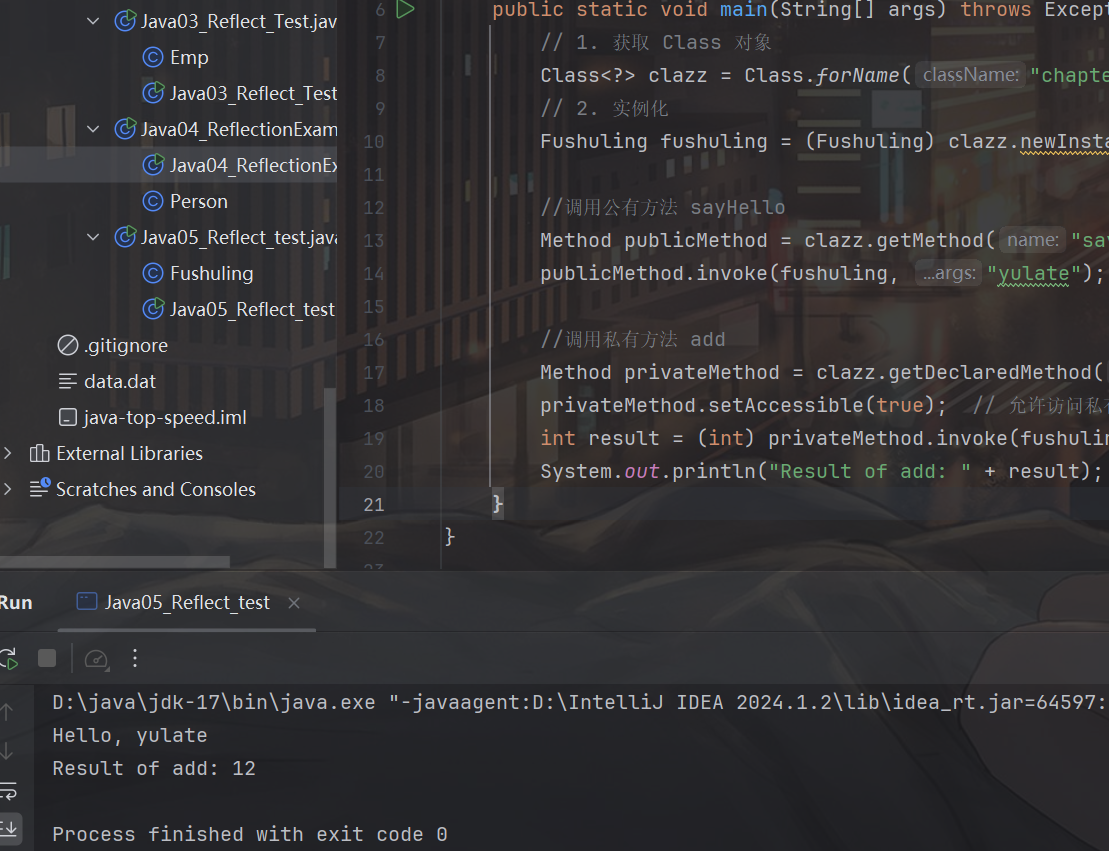Collapse the Java05_Reflect_test.java node

[x=94, y=237]
